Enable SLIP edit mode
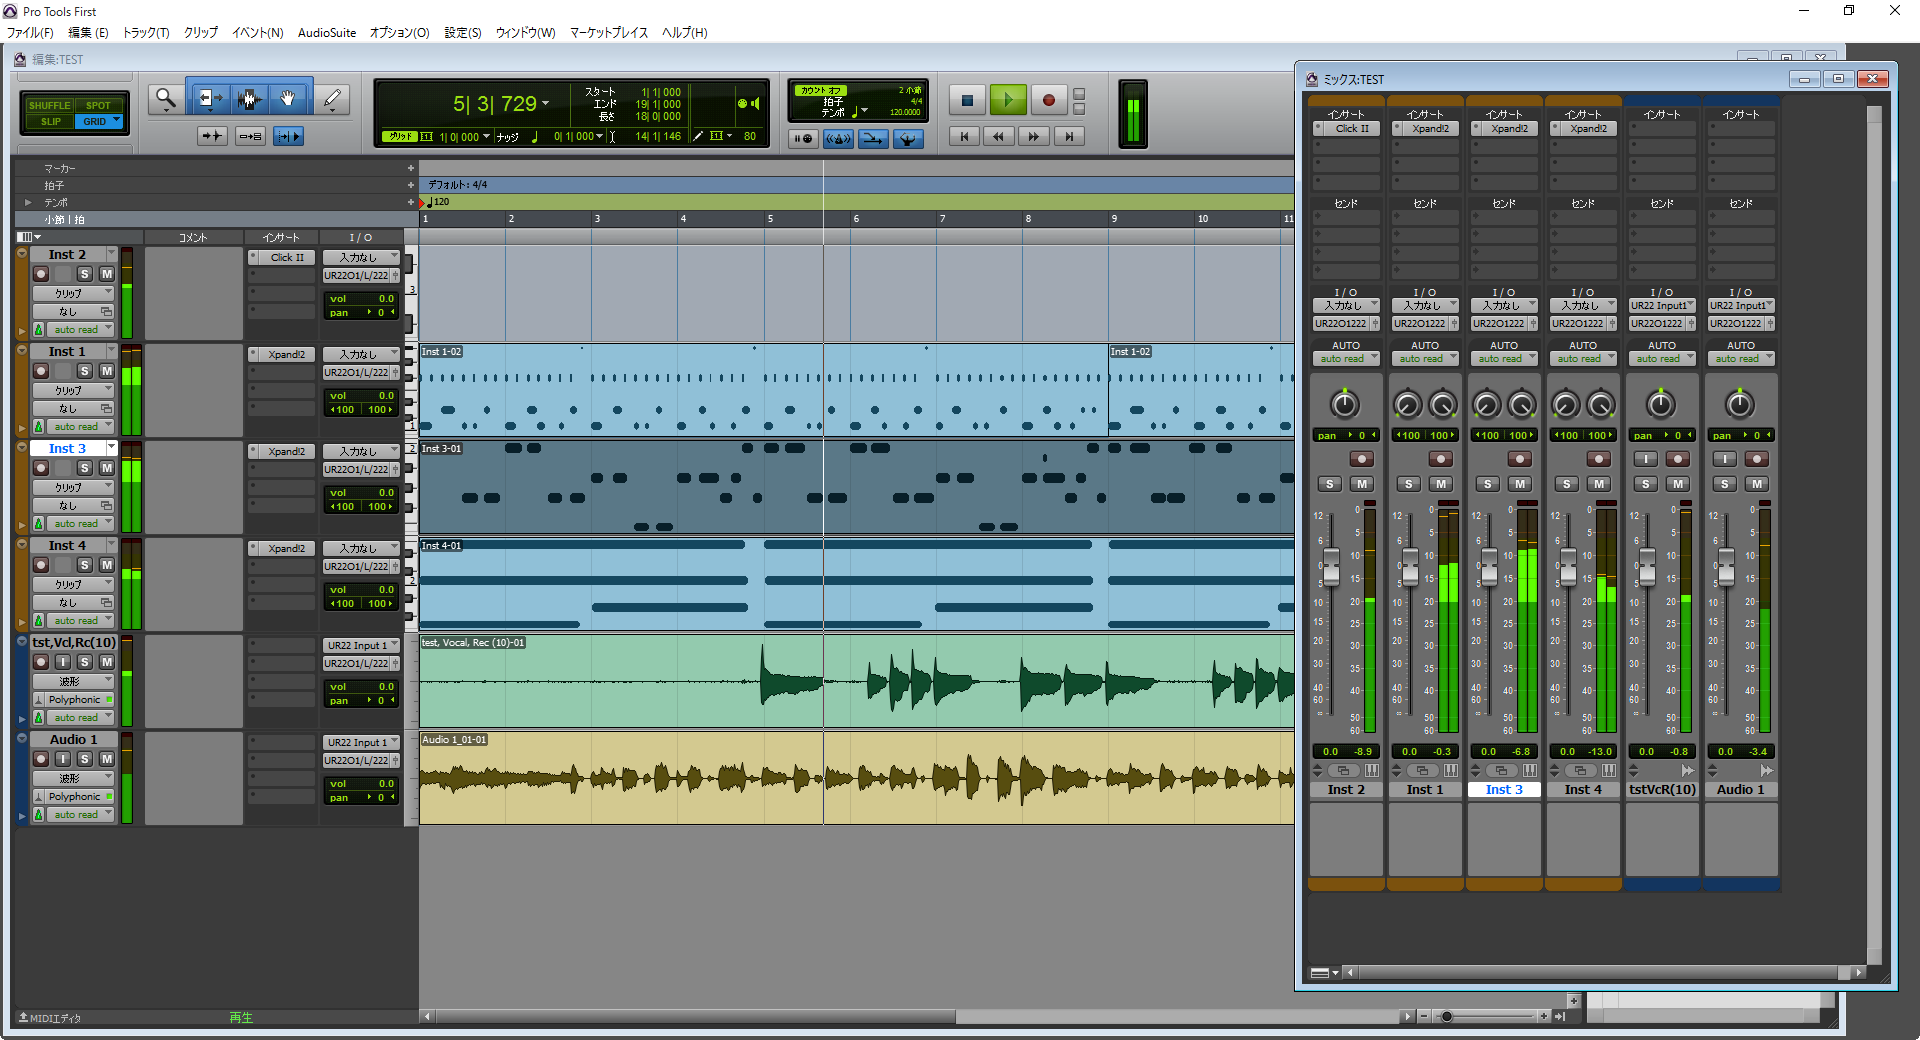The image size is (1920, 1040). 50,121
